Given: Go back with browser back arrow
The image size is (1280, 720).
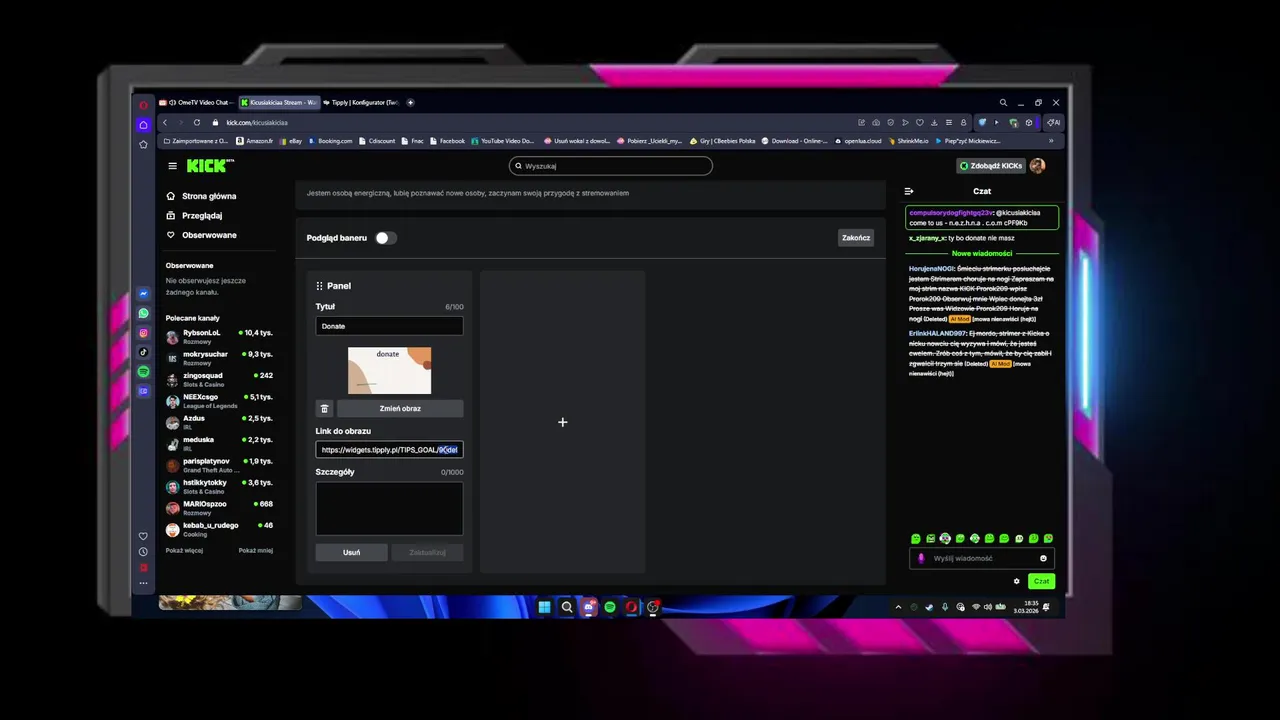Looking at the screenshot, I should tap(165, 122).
